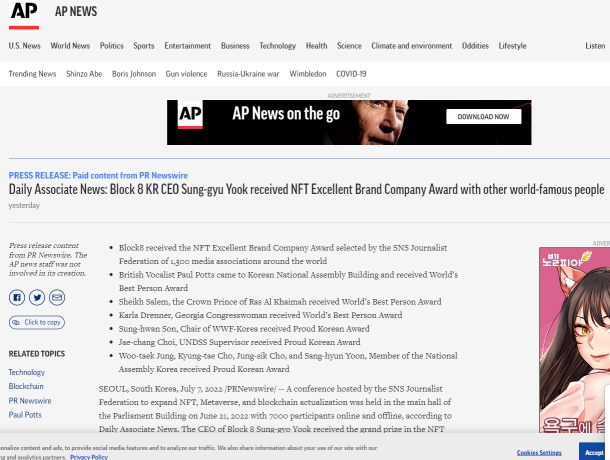This screenshot has width=610, height=460.
Task: Open the Gun violence trending topic
Action: click(186, 74)
